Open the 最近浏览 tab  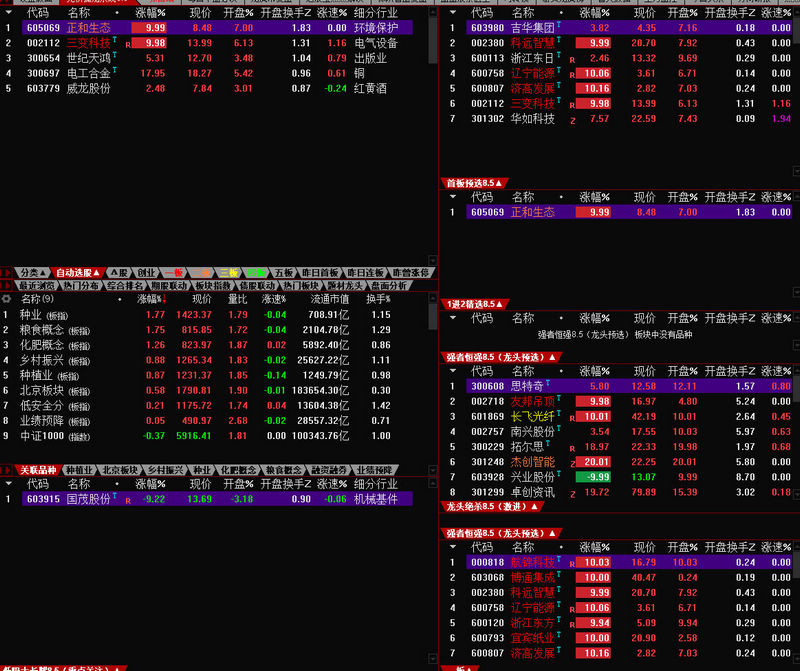tap(37, 285)
